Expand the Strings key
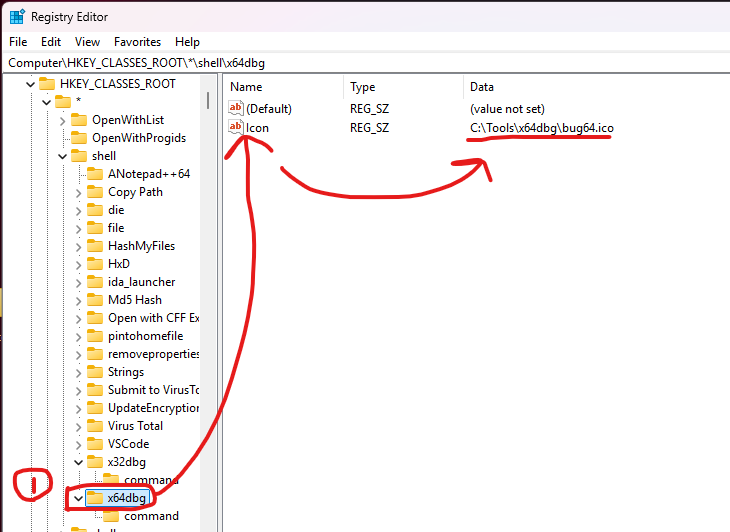The width and height of the screenshot is (730, 532). (78, 373)
